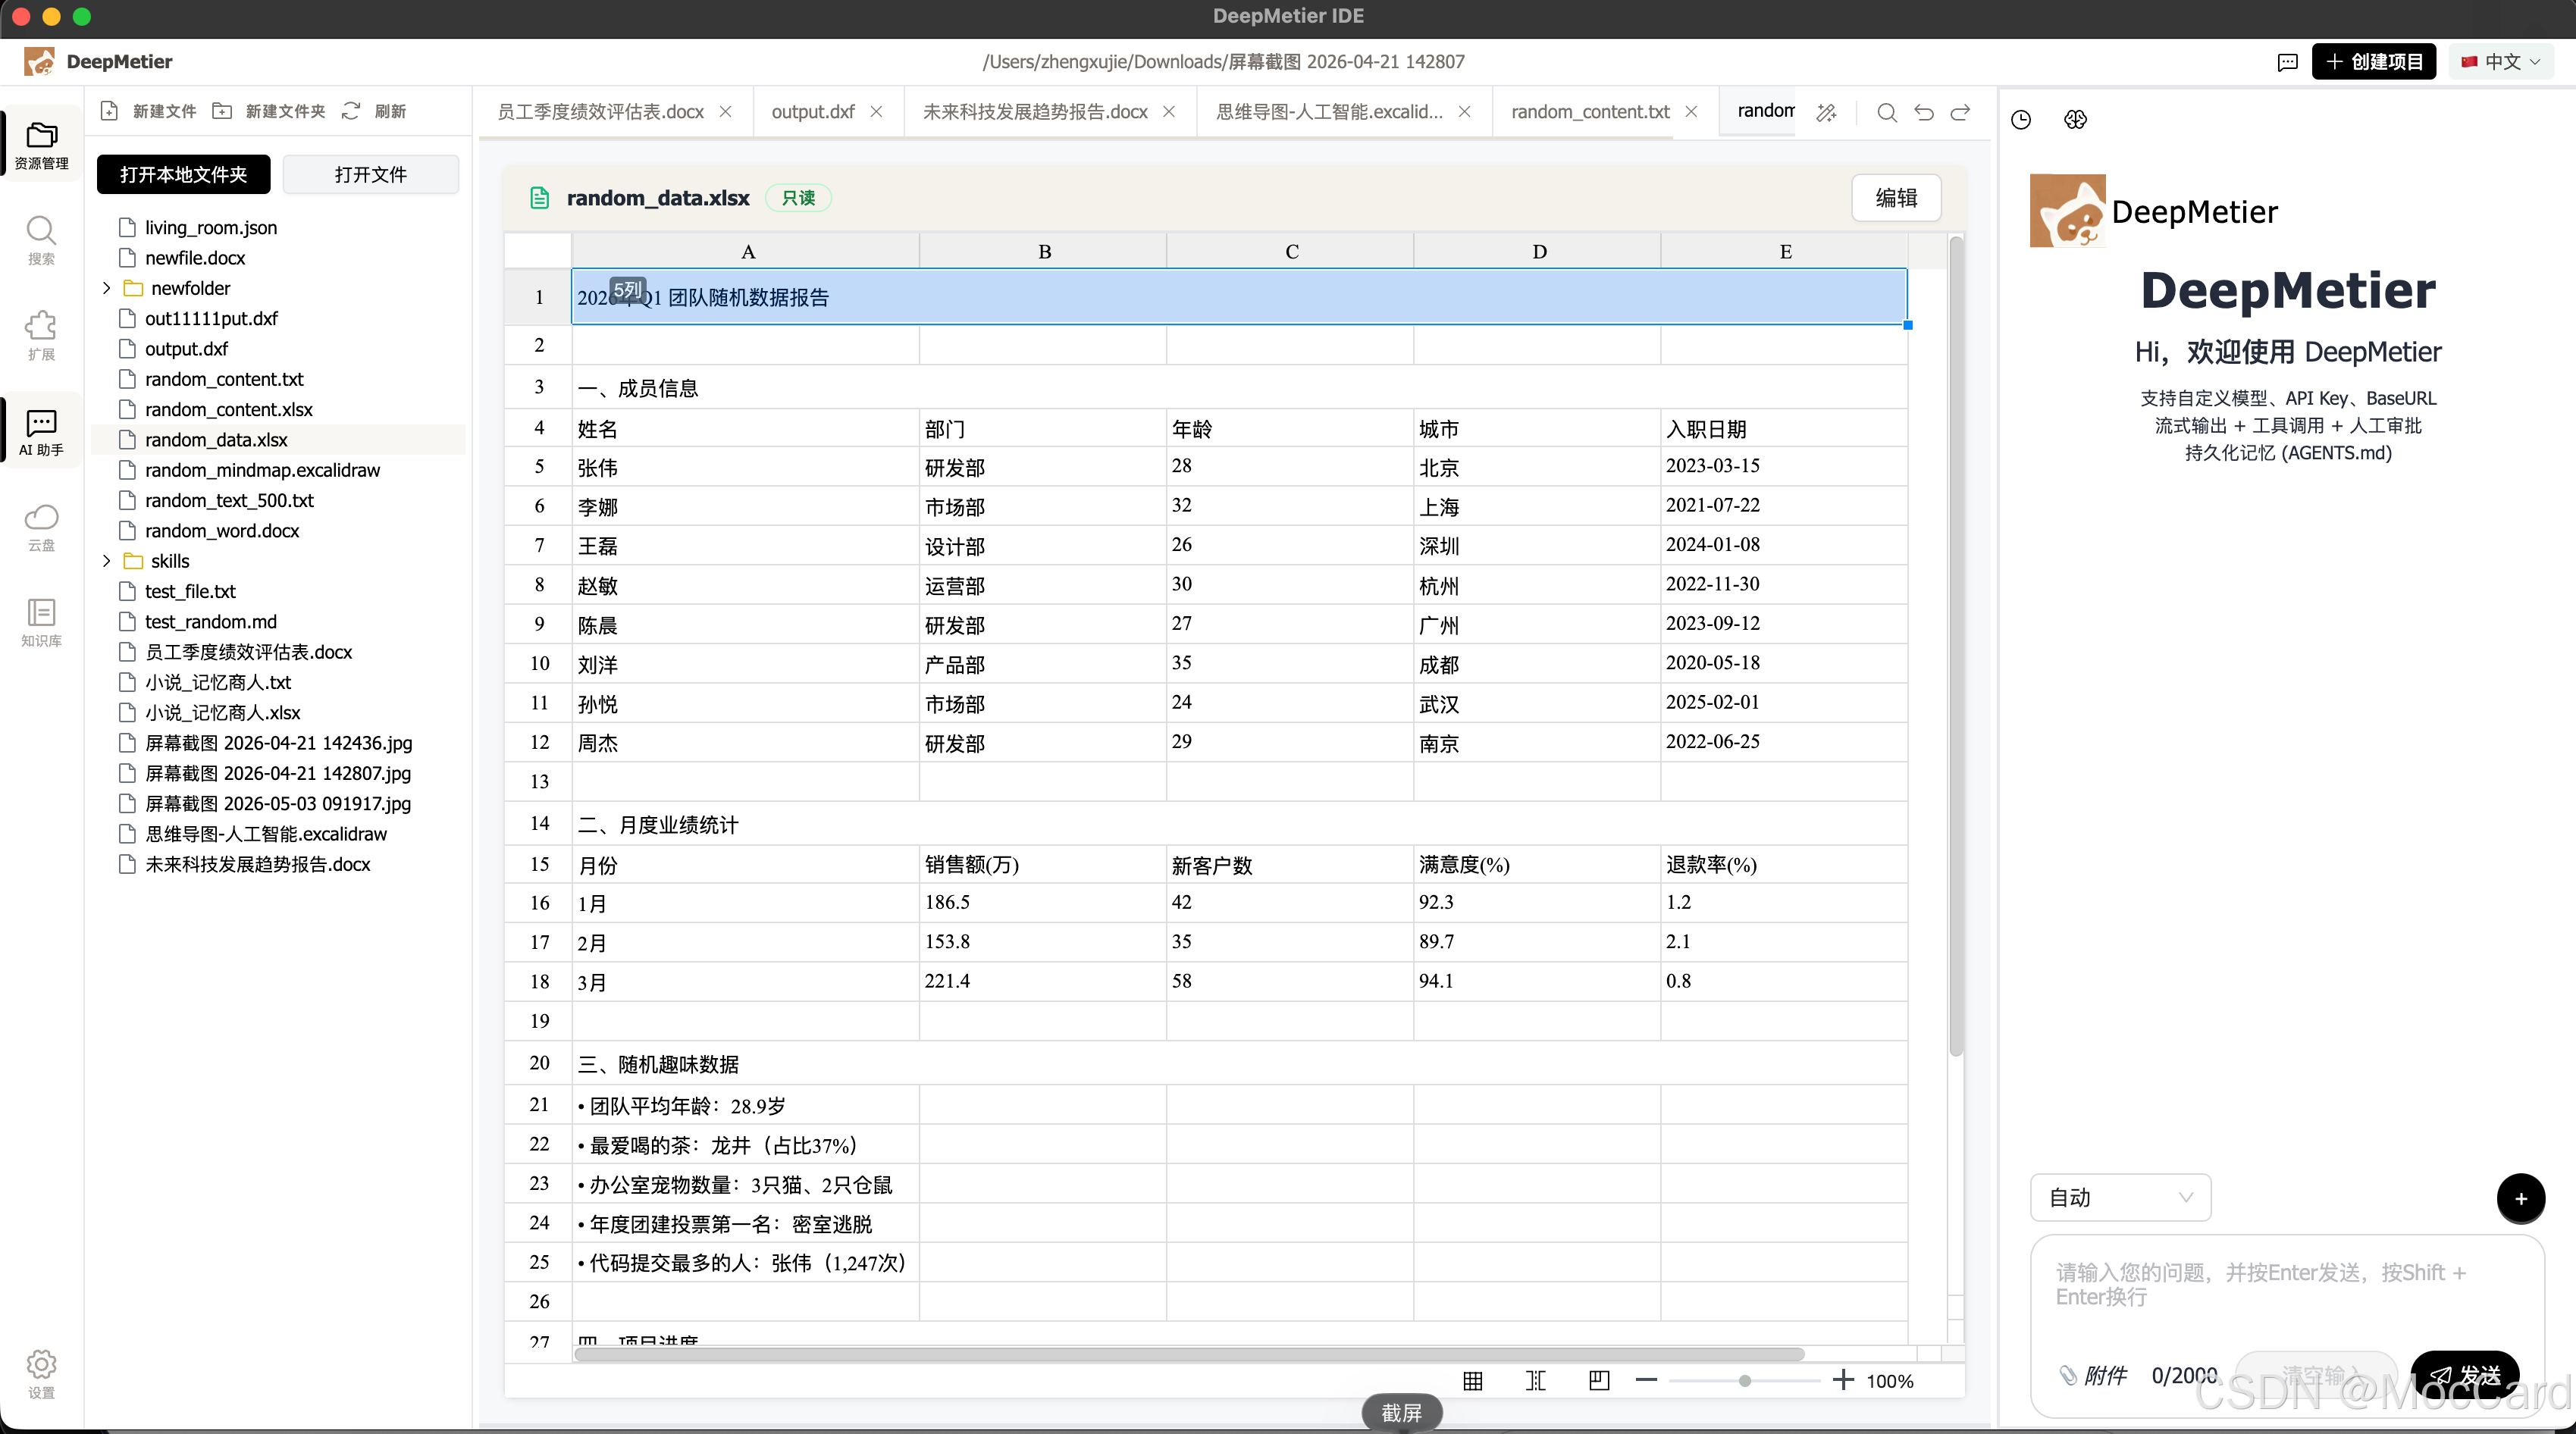Click the zoom out minus icon
The width and height of the screenshot is (2576, 1434).
point(1646,1380)
